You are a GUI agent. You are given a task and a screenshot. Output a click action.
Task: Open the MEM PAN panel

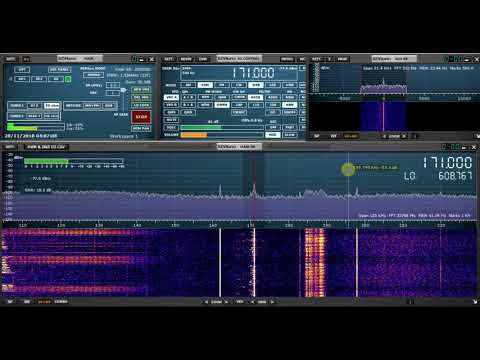[x=141, y=128]
